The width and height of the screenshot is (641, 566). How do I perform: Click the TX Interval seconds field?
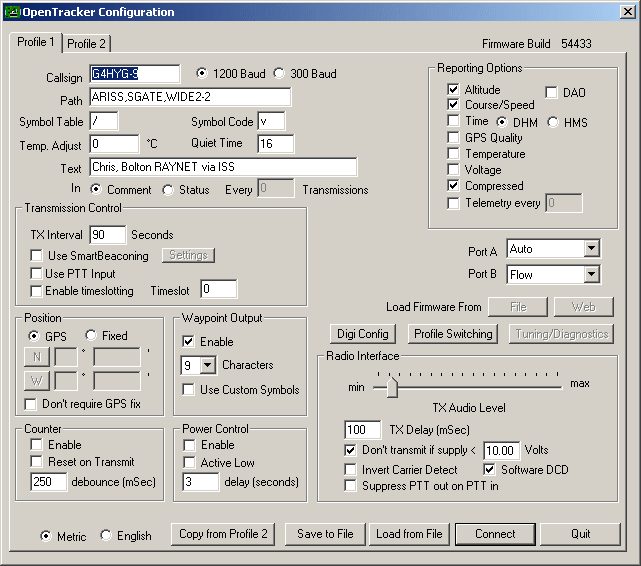(108, 235)
